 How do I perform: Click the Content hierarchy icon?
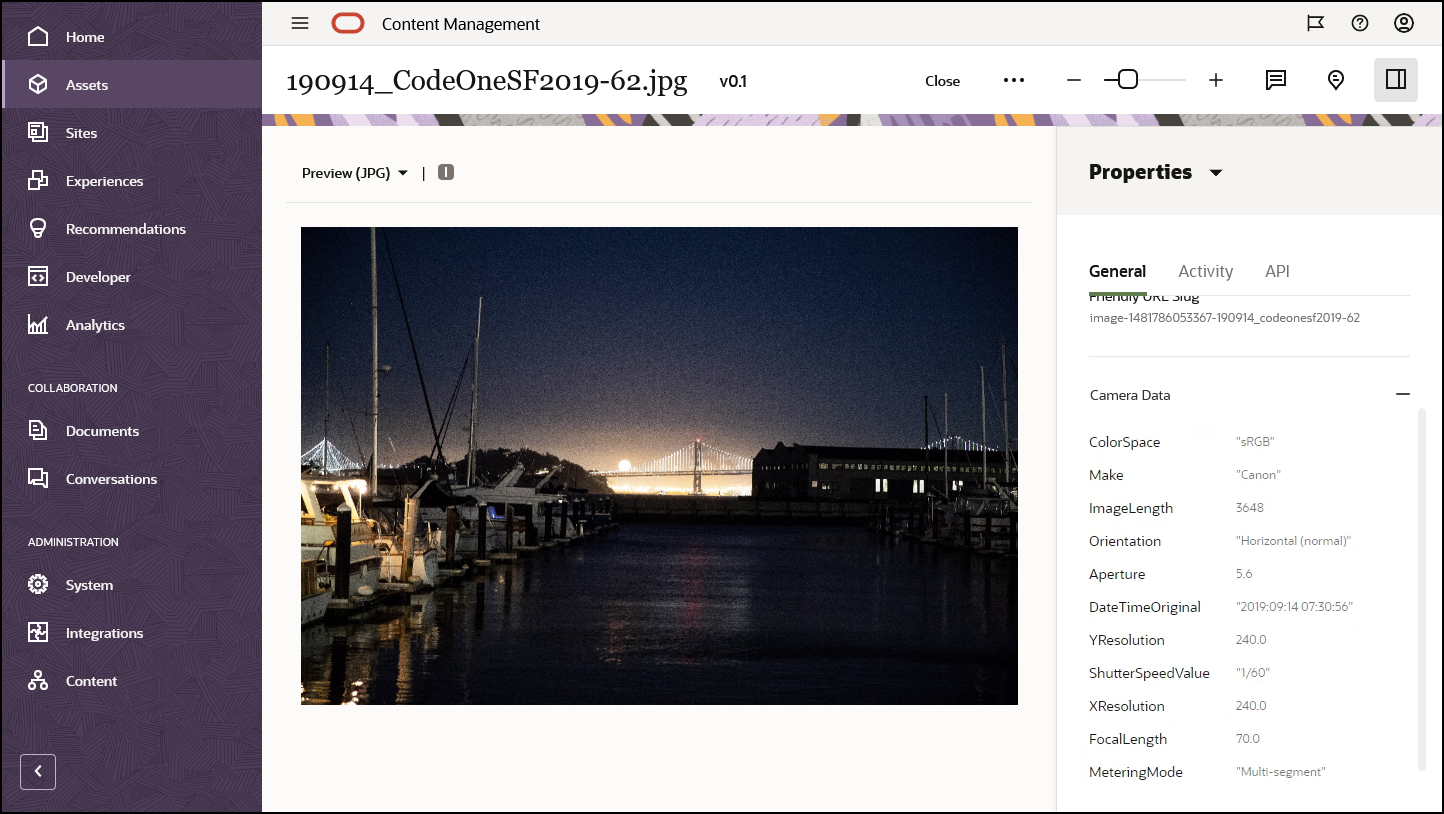[x=38, y=681]
